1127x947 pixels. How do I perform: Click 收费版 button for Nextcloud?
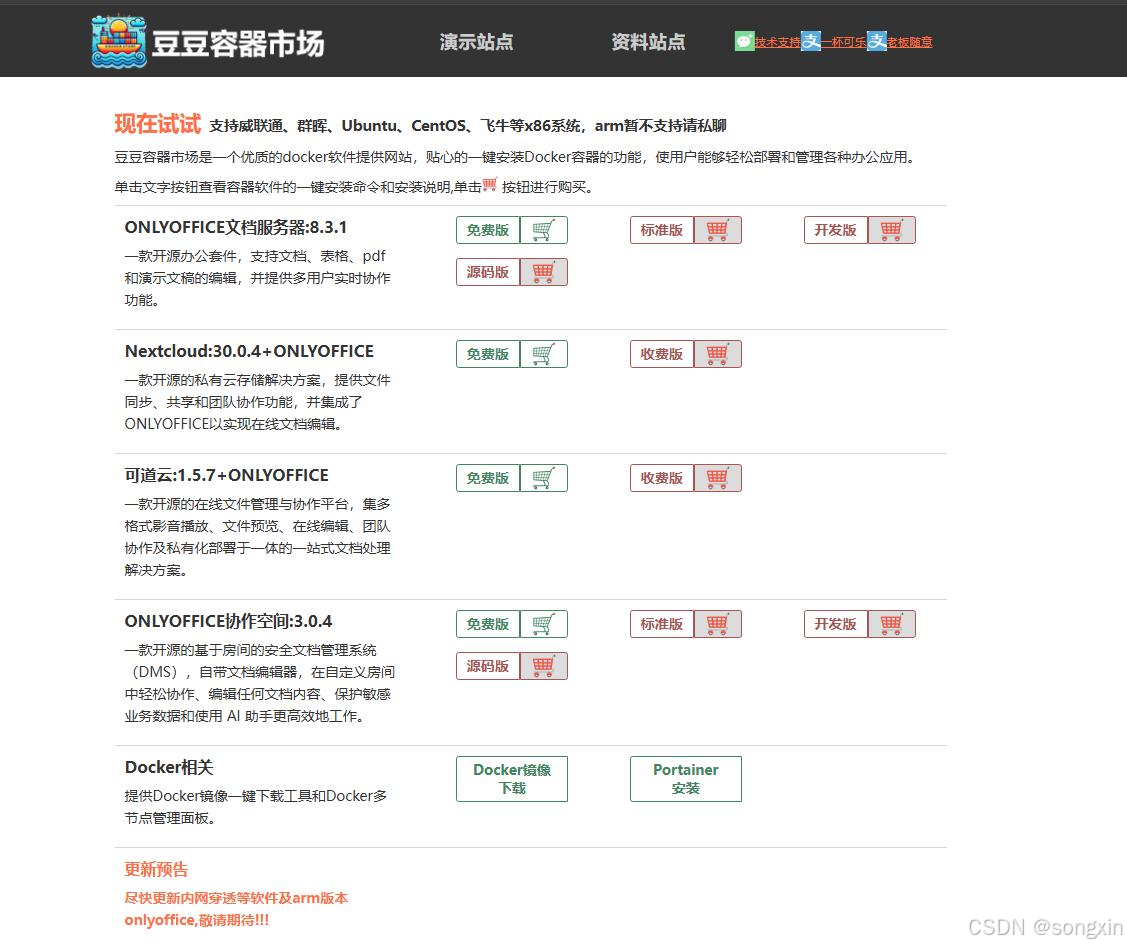click(662, 354)
